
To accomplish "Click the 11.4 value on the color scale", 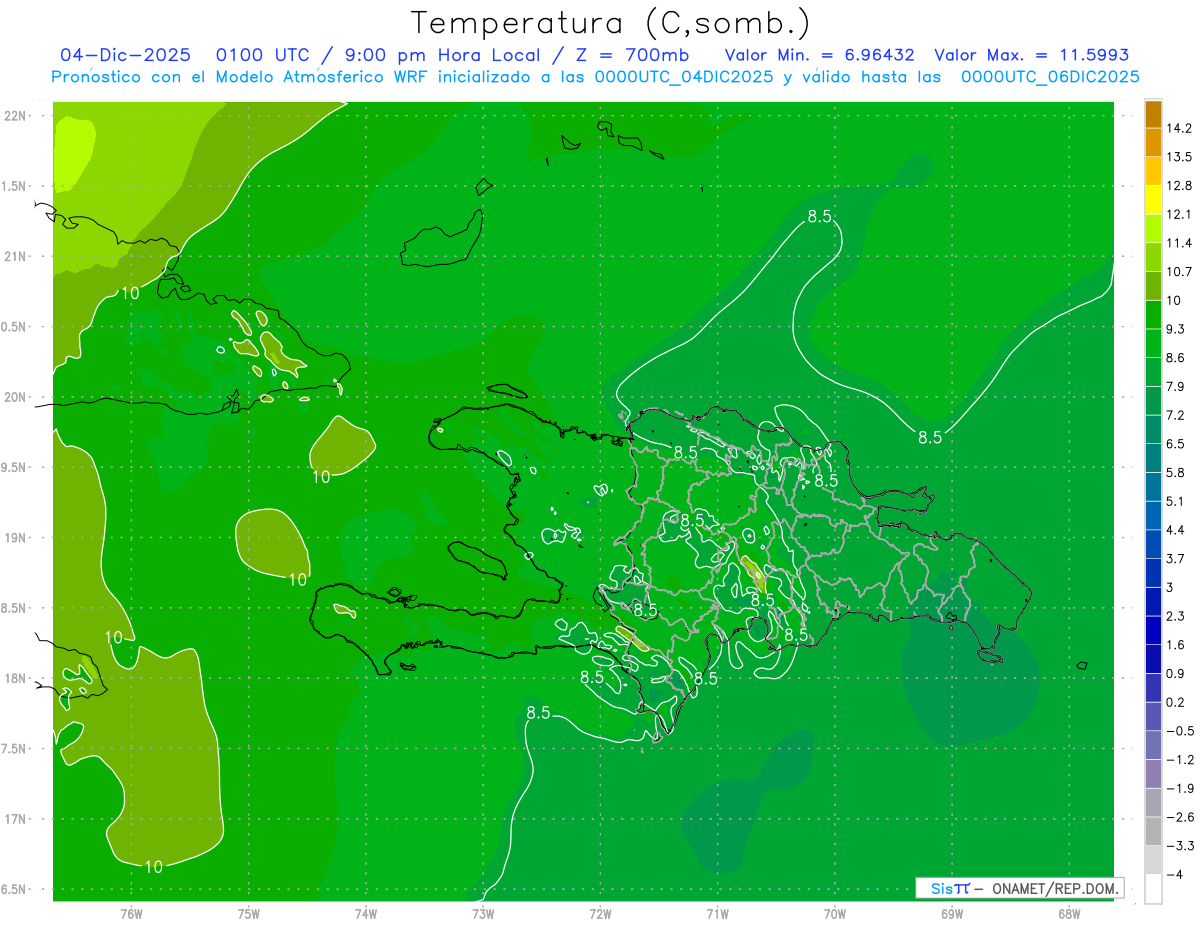I will point(1180,243).
